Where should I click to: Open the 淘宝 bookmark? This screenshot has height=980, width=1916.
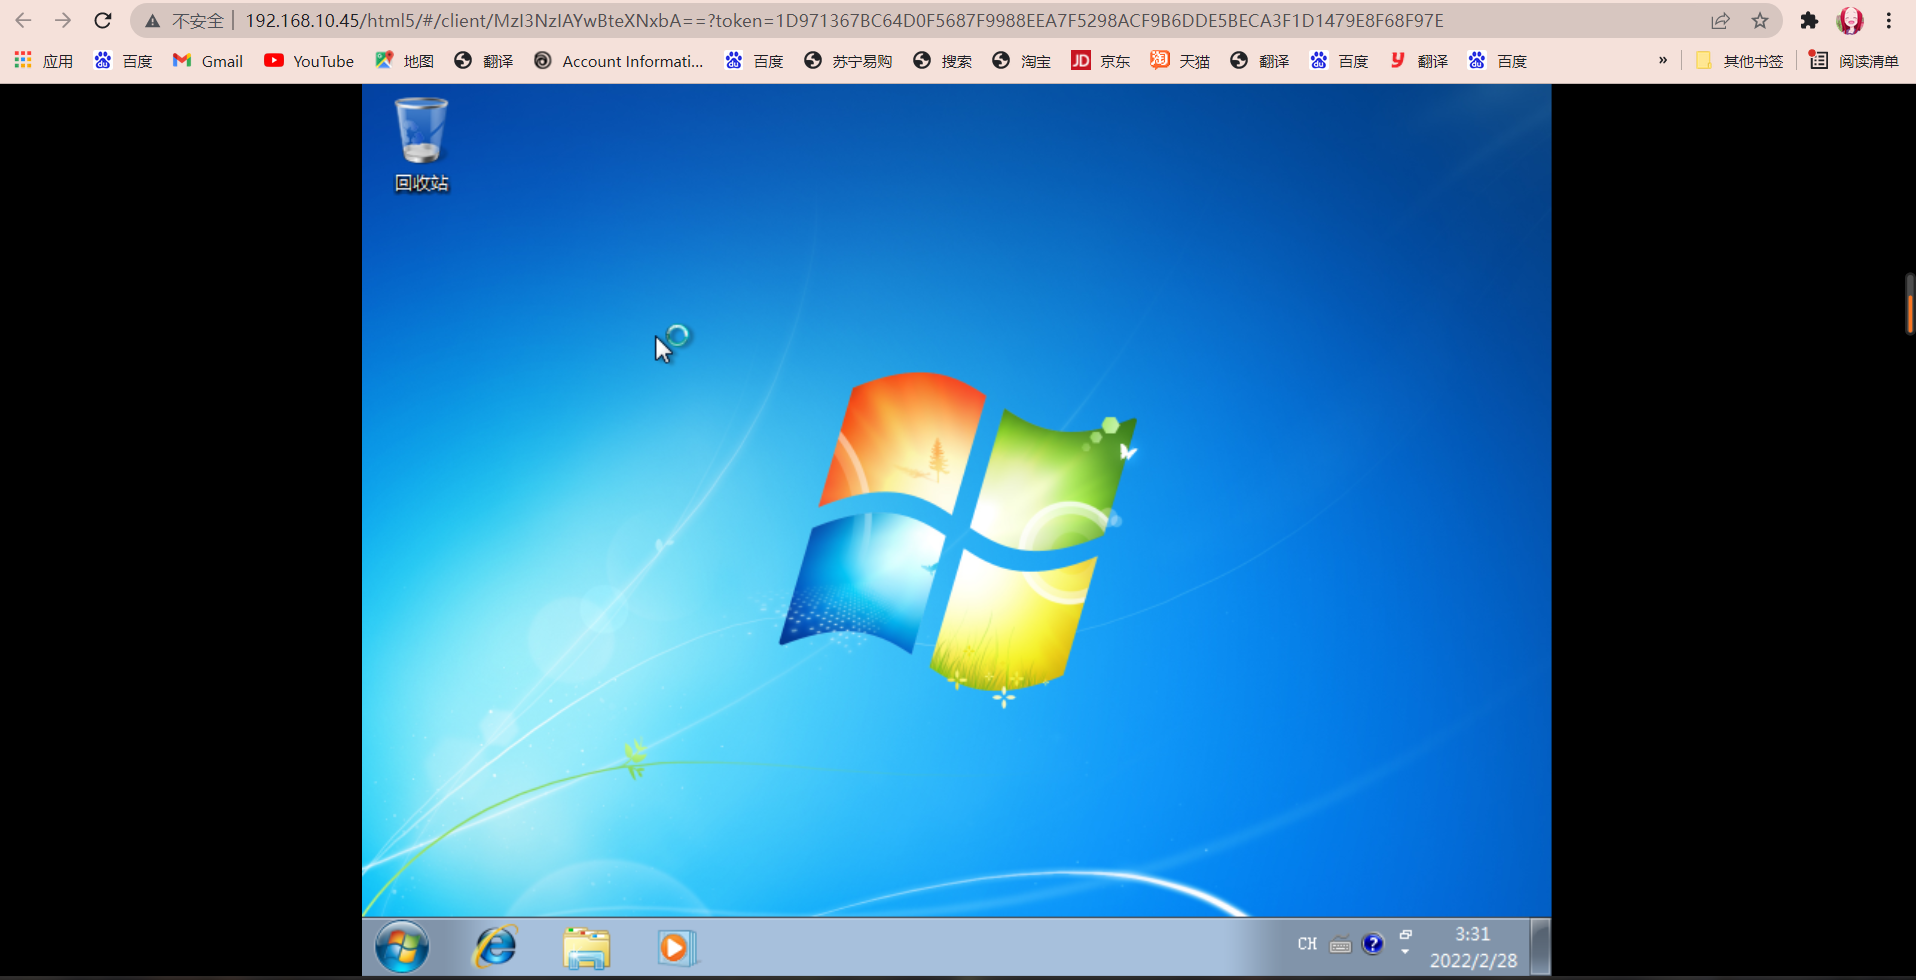click(1021, 61)
